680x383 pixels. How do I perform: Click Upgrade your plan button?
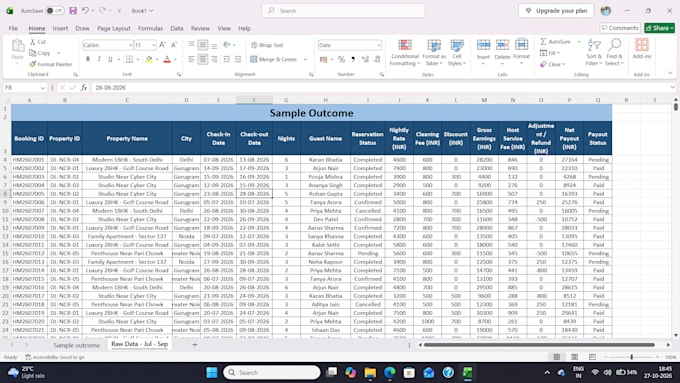[556, 10]
